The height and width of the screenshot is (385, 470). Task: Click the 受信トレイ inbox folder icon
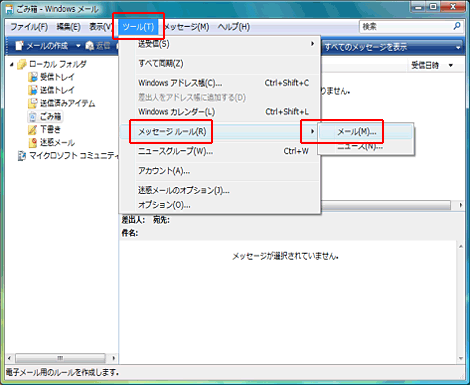point(33,77)
